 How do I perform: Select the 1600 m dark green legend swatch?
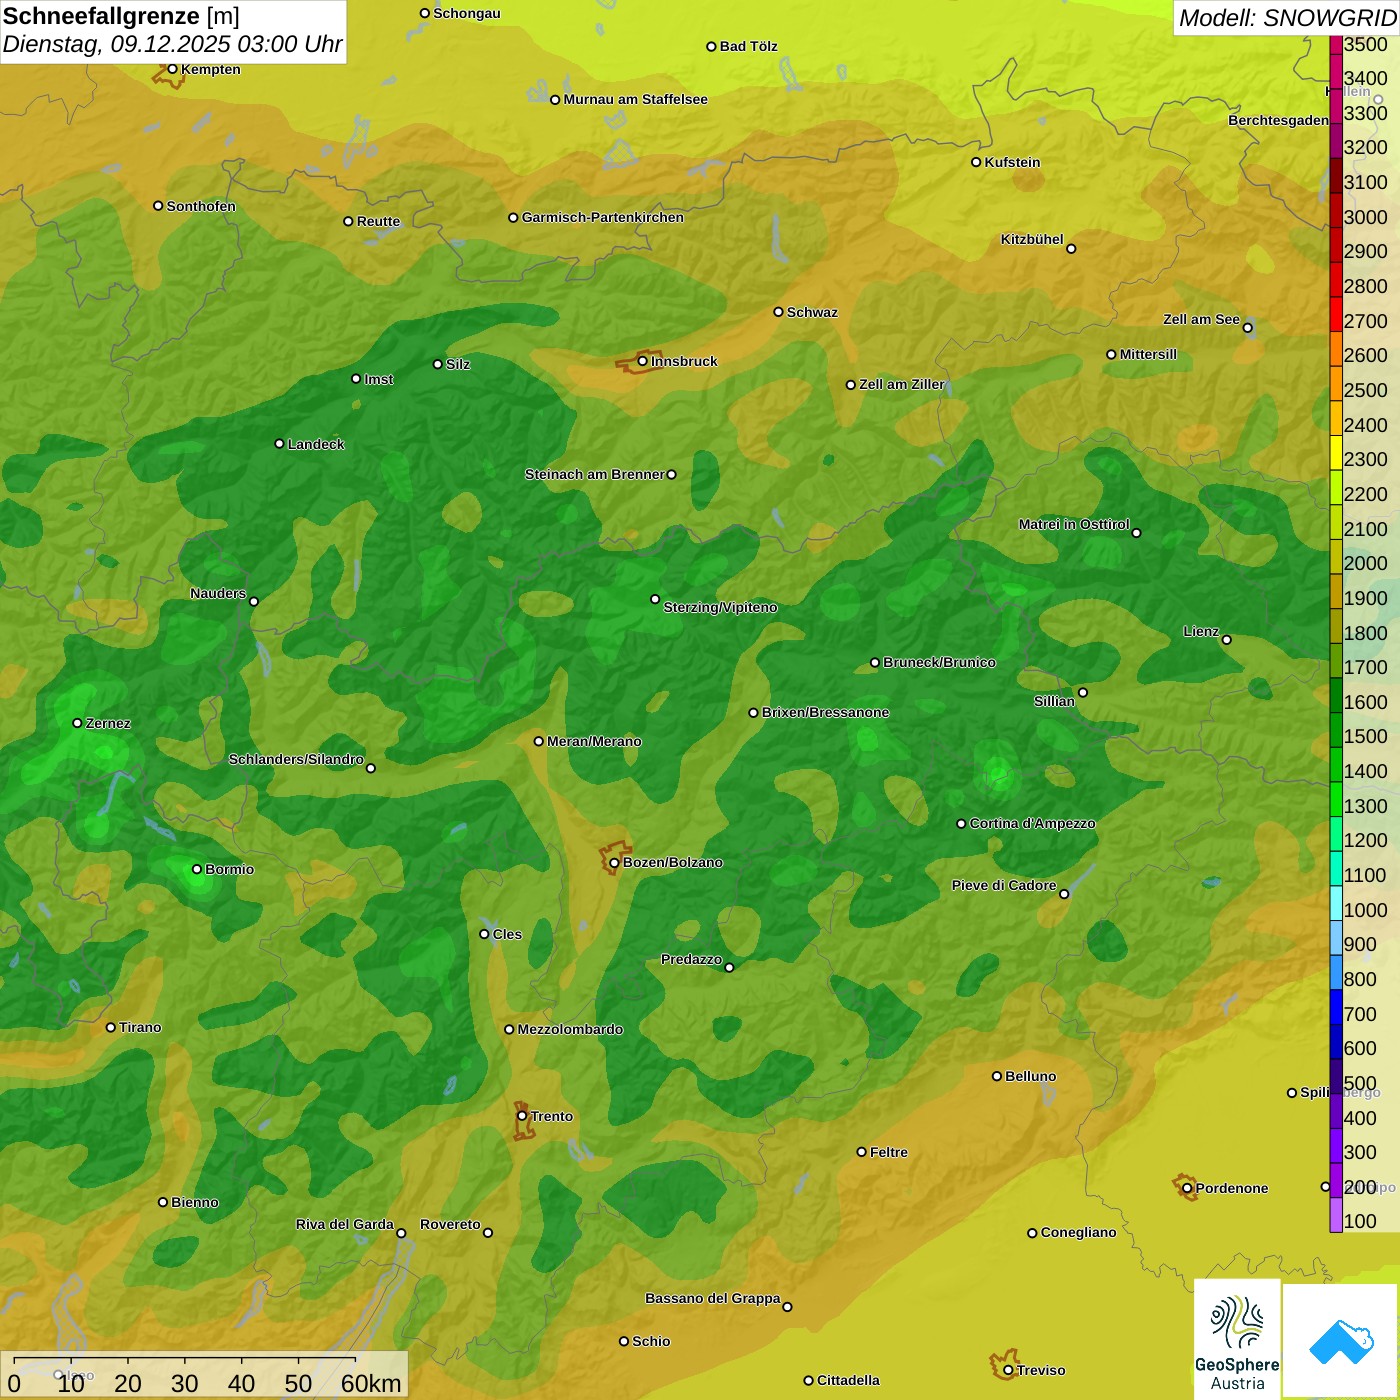click(x=1335, y=694)
